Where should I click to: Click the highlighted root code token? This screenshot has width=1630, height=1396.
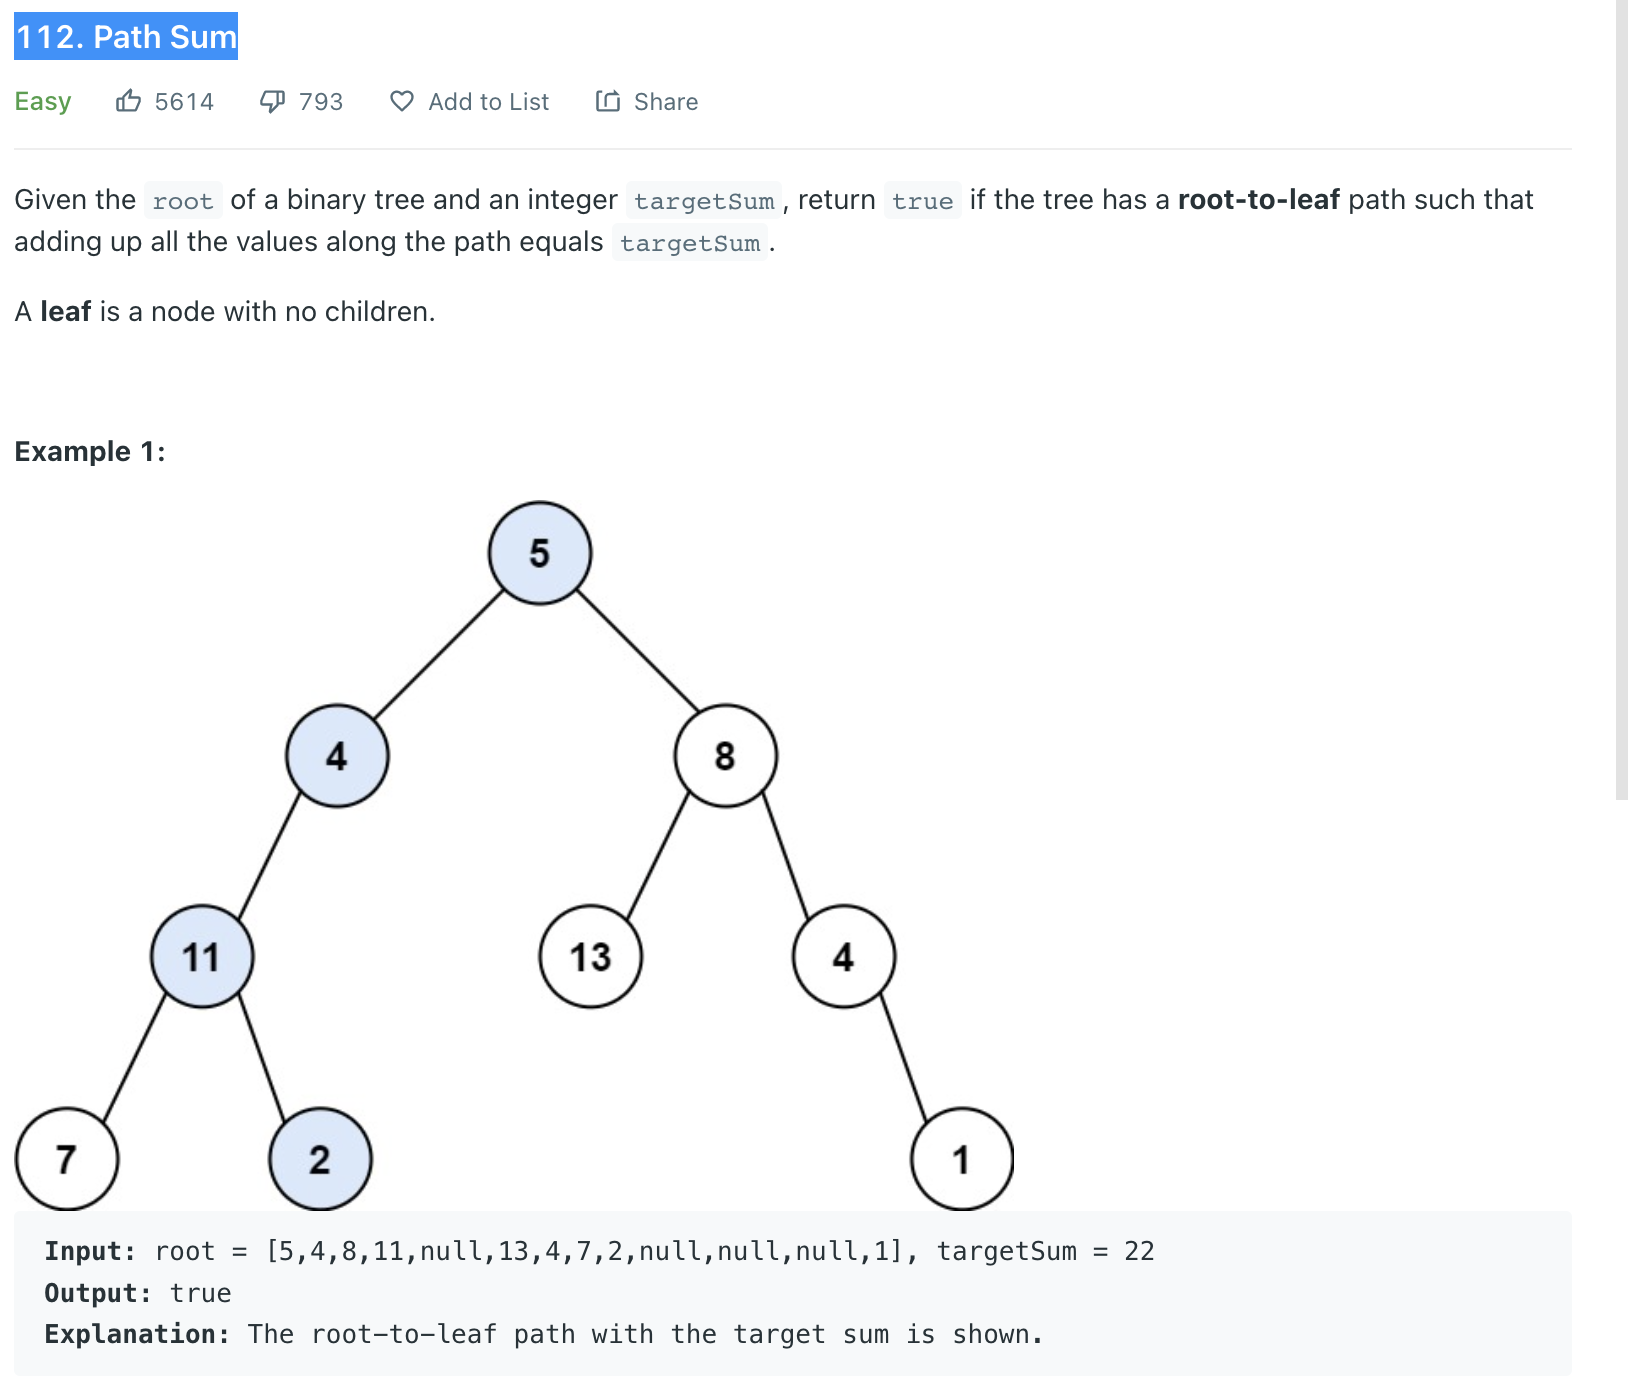(x=181, y=200)
